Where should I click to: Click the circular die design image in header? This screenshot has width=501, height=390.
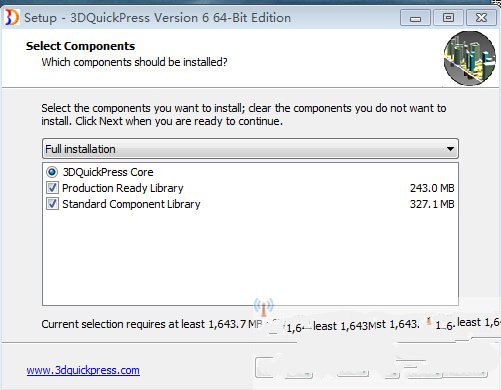pyautogui.click(x=470, y=58)
